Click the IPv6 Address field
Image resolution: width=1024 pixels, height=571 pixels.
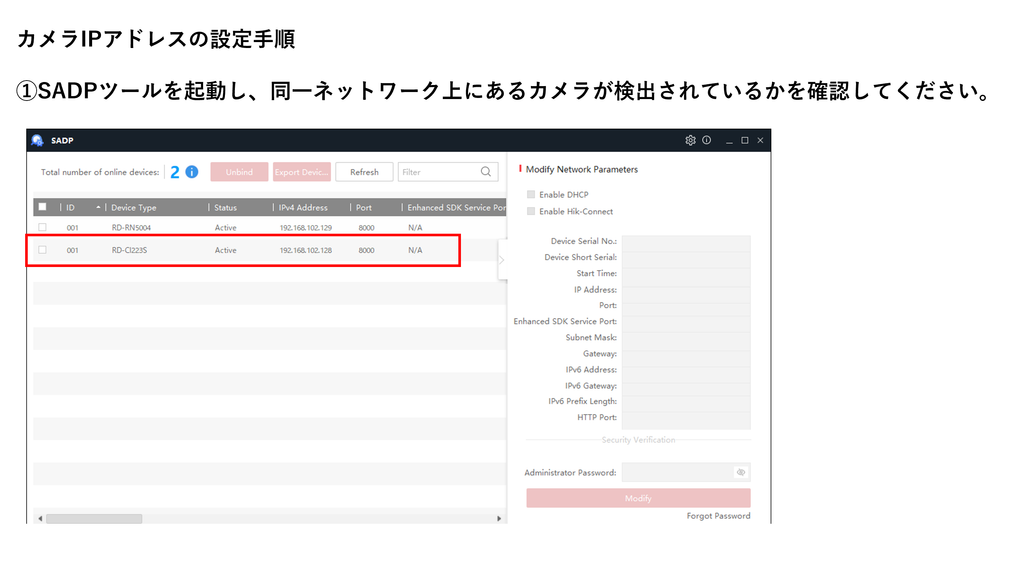[x=686, y=370]
